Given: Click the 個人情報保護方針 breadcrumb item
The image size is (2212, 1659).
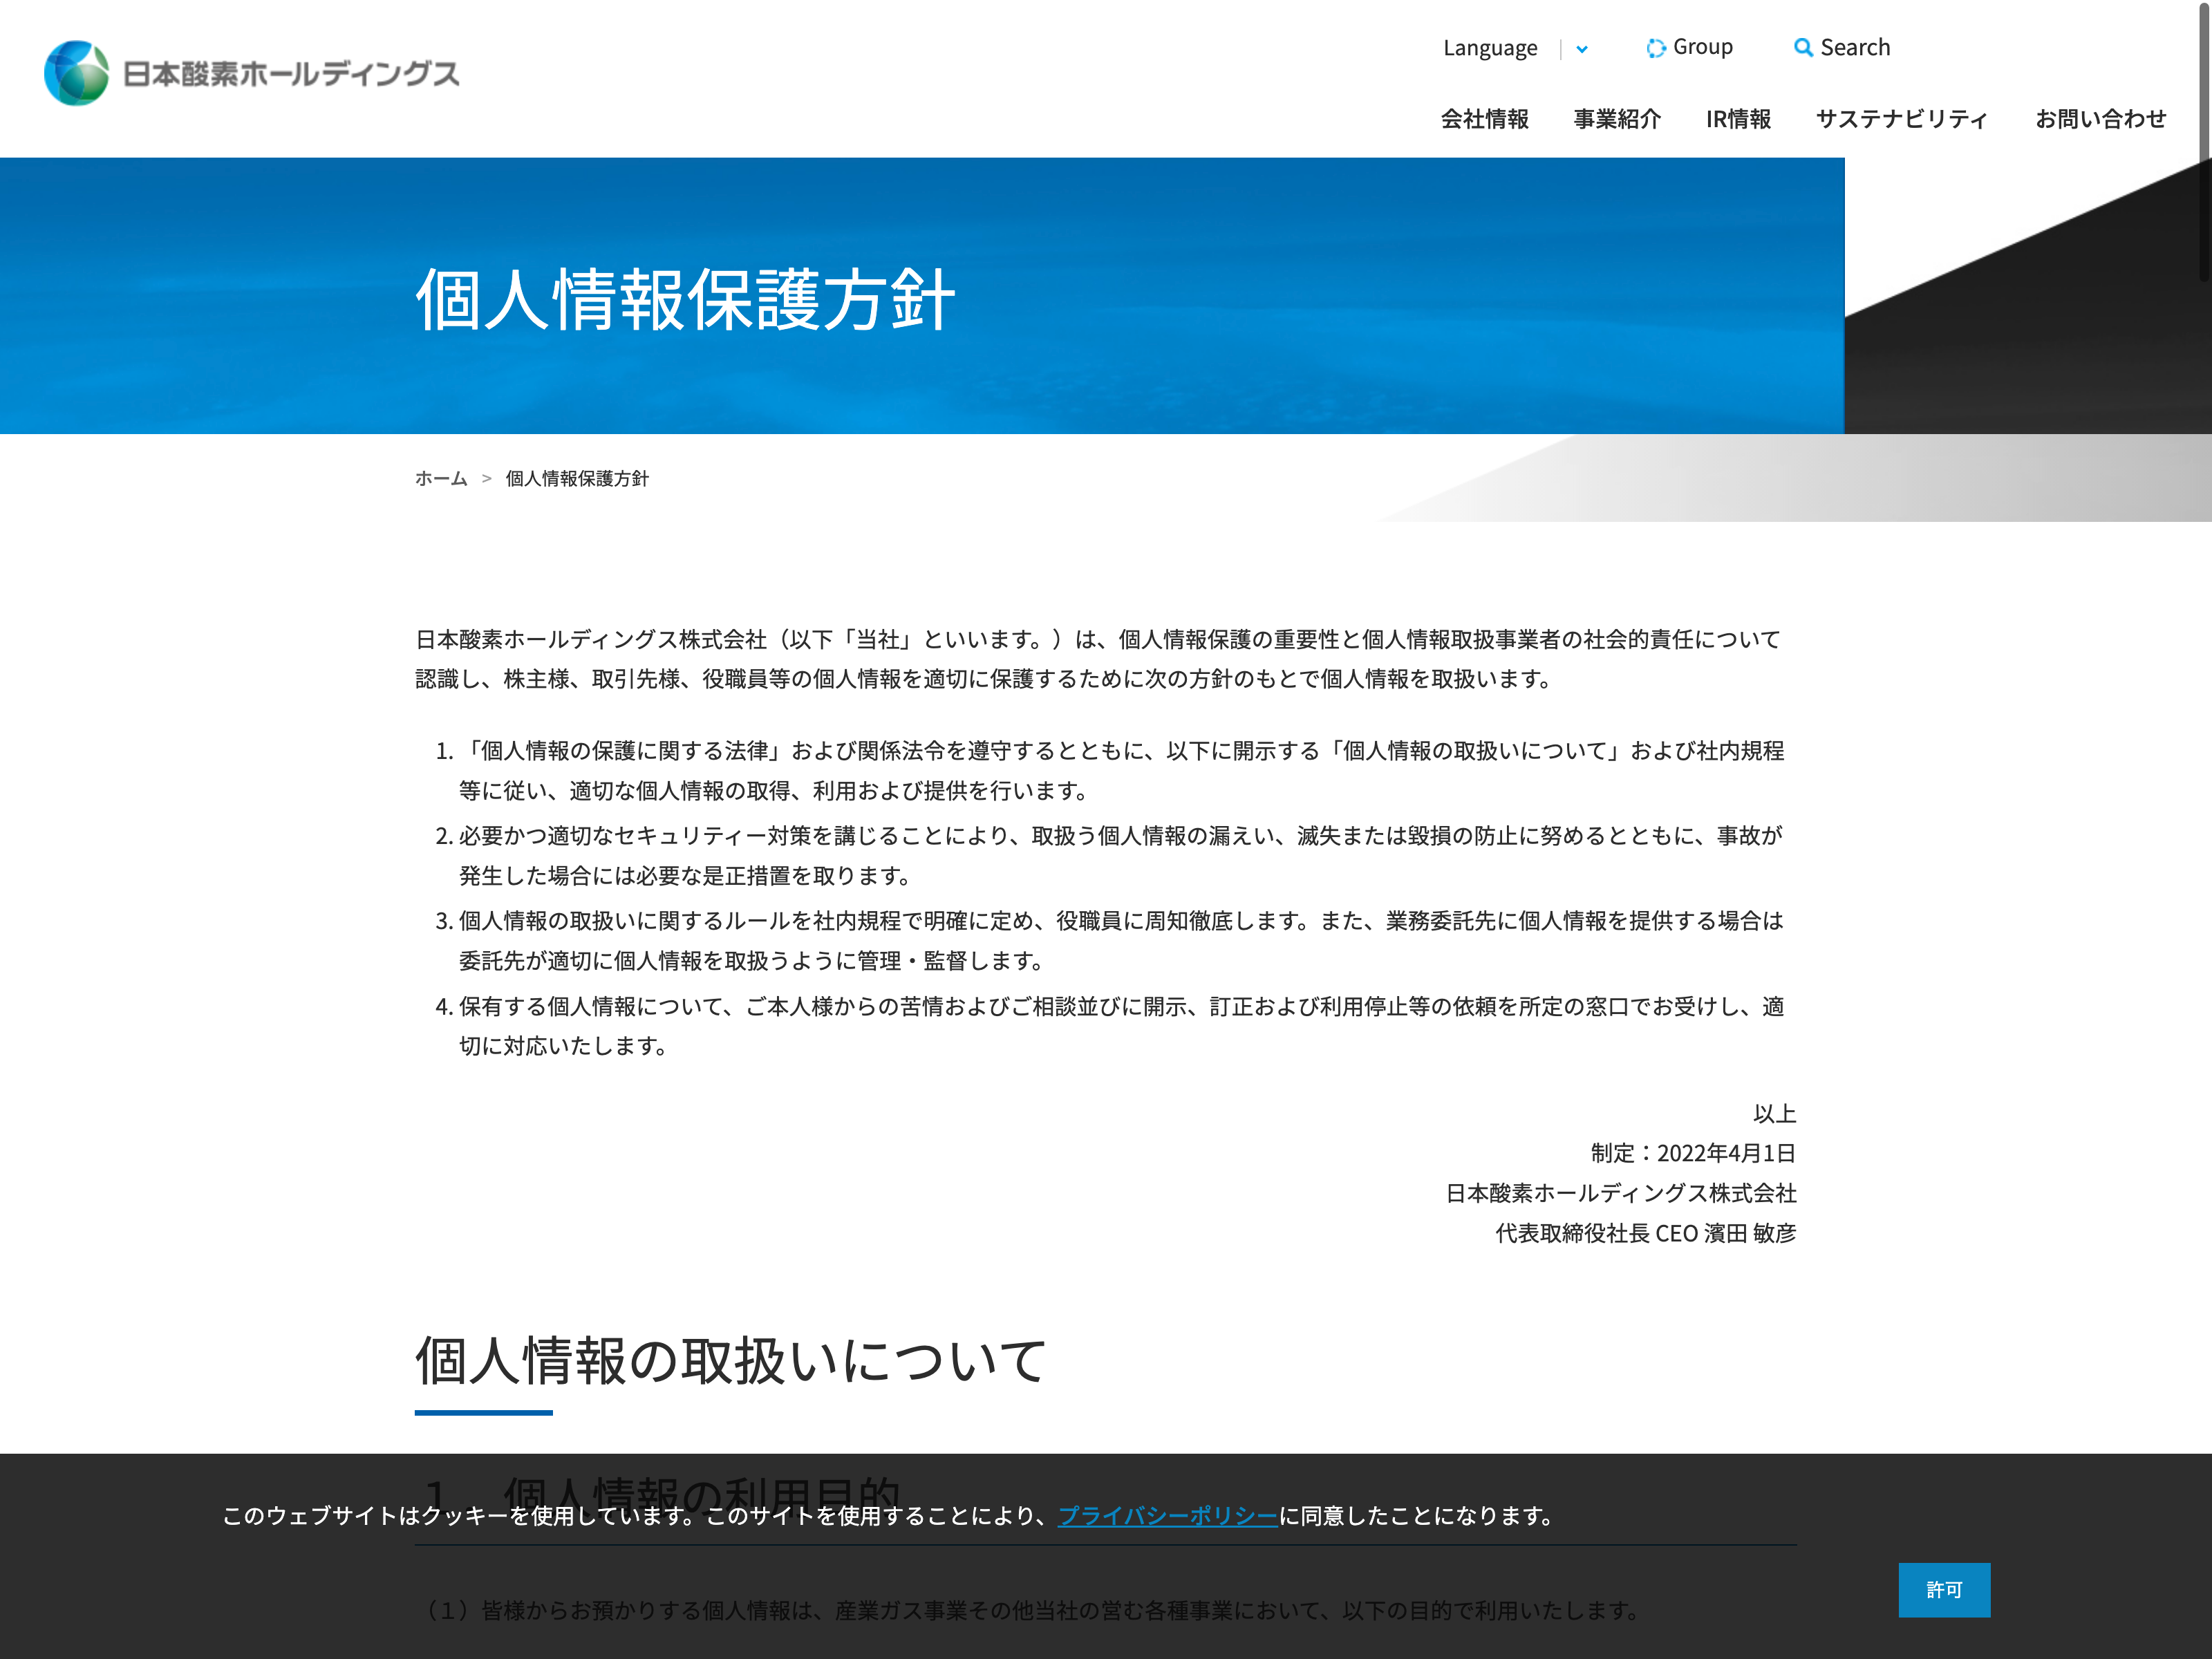Looking at the screenshot, I should click(x=577, y=478).
